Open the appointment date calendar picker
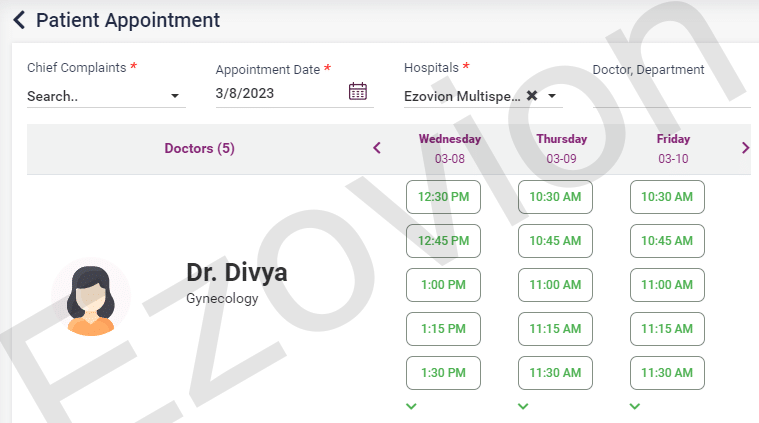759x423 pixels. [358, 92]
